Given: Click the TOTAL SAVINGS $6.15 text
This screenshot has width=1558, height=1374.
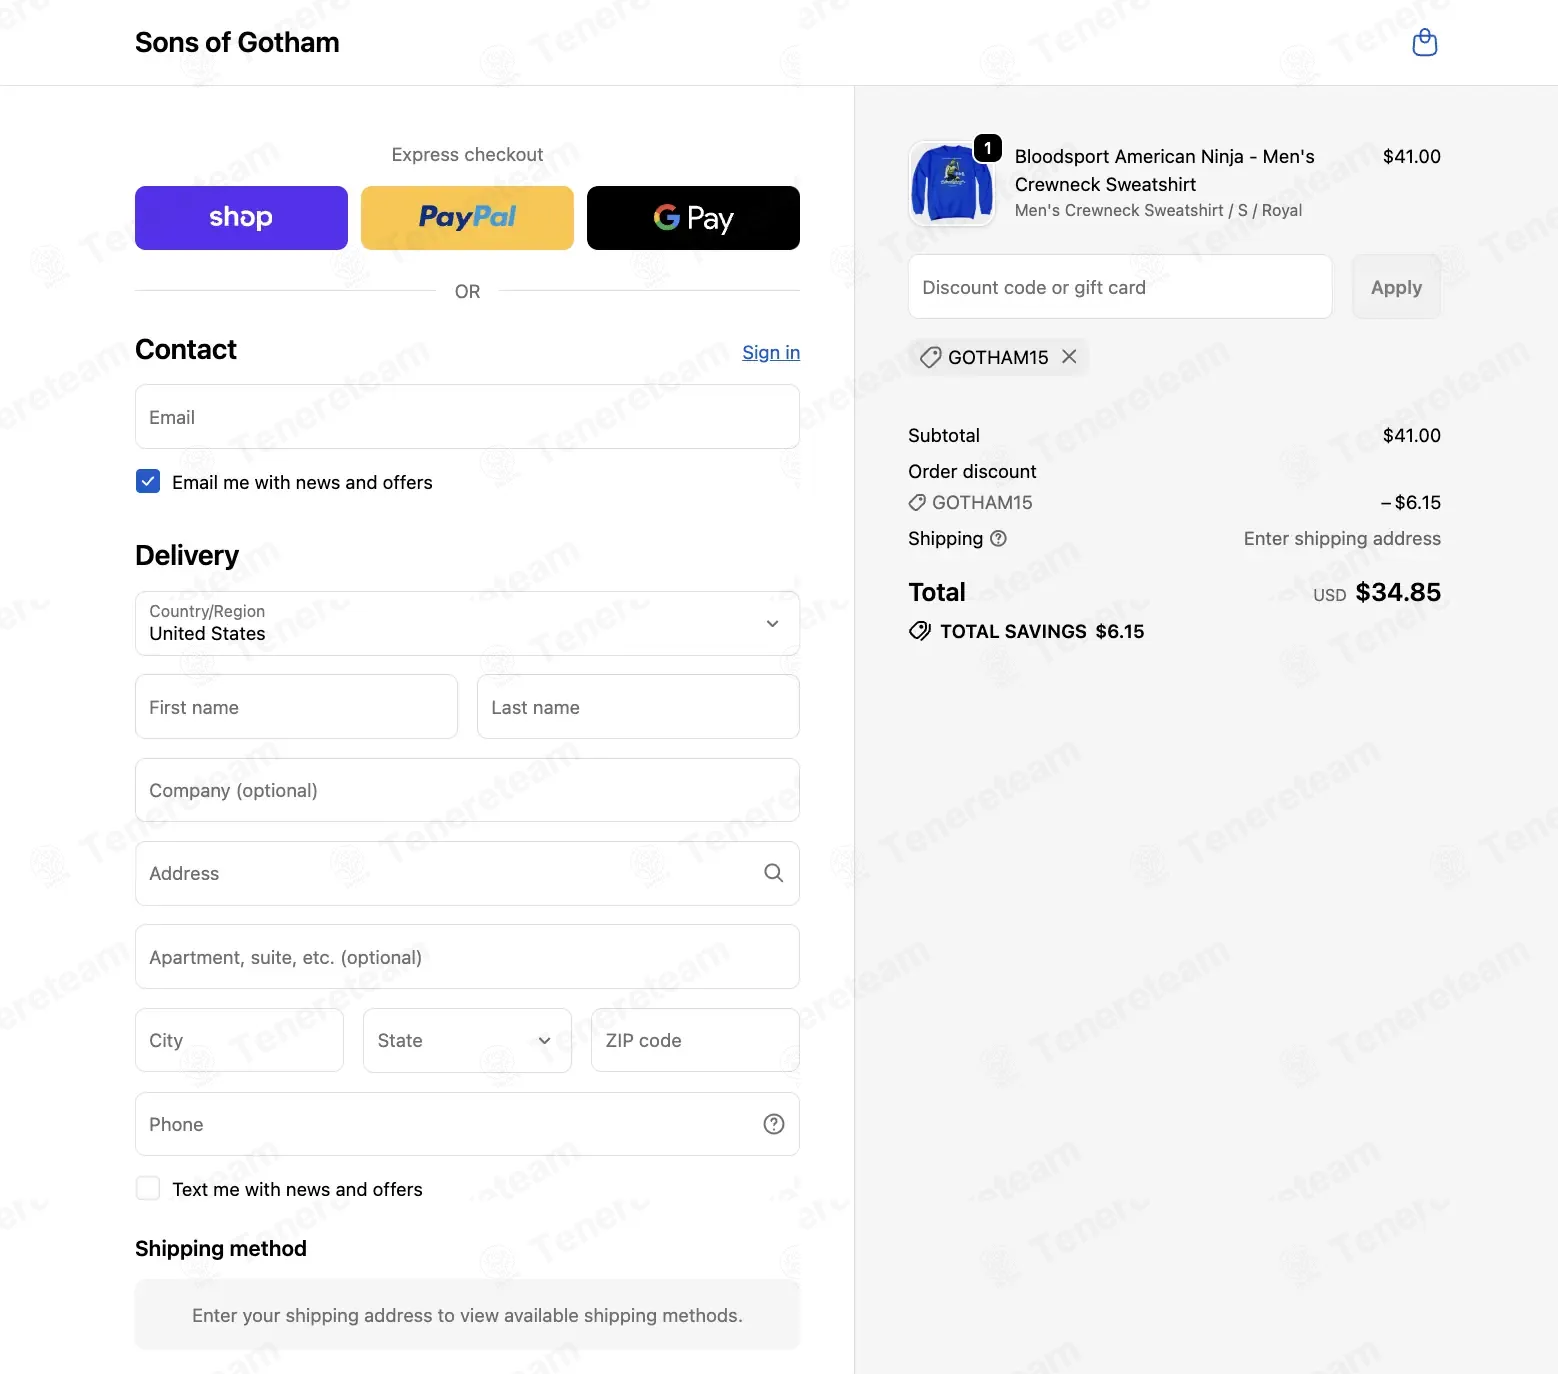Looking at the screenshot, I should (1042, 631).
